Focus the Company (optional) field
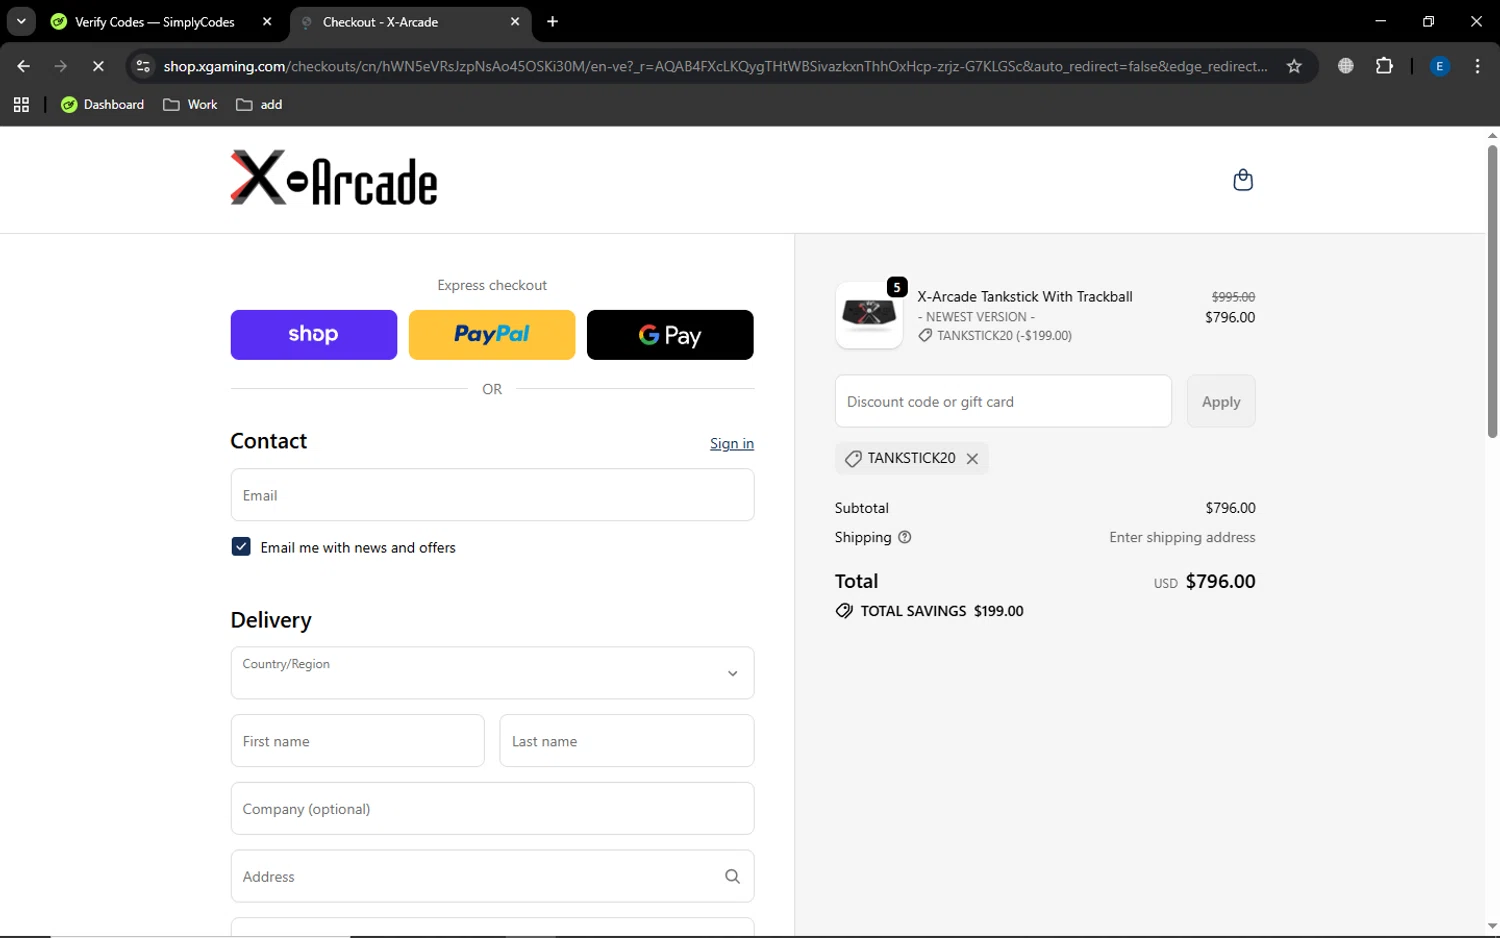 pos(492,809)
